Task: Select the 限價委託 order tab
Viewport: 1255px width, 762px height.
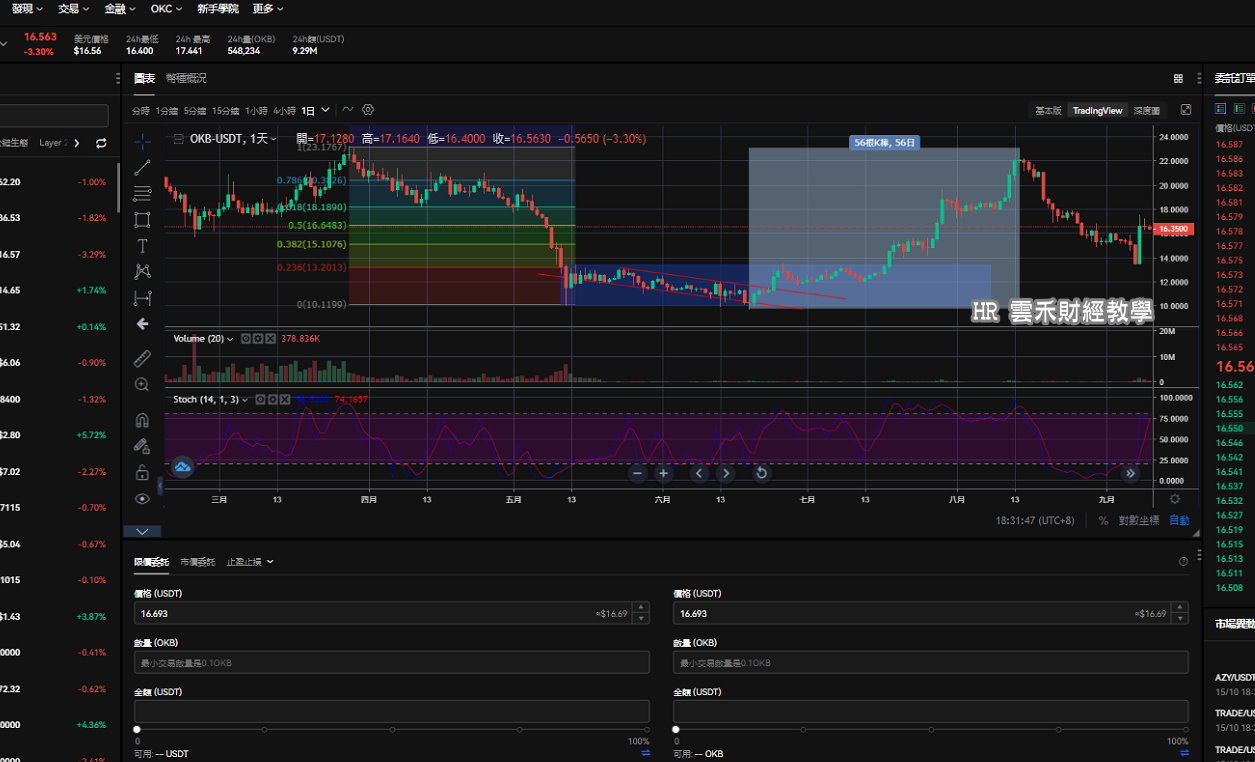Action: click(151, 562)
